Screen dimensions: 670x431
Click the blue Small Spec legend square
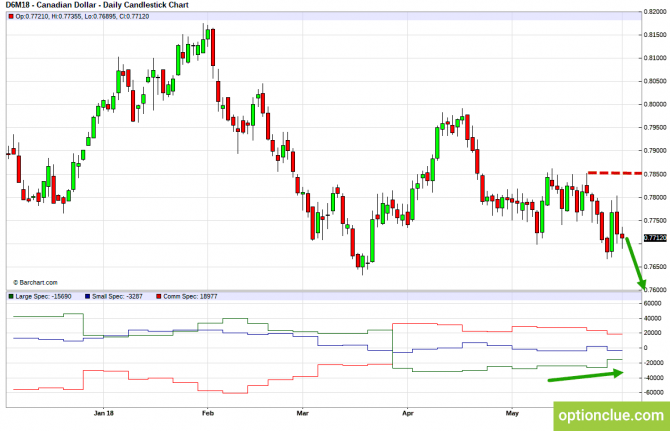pos(88,296)
